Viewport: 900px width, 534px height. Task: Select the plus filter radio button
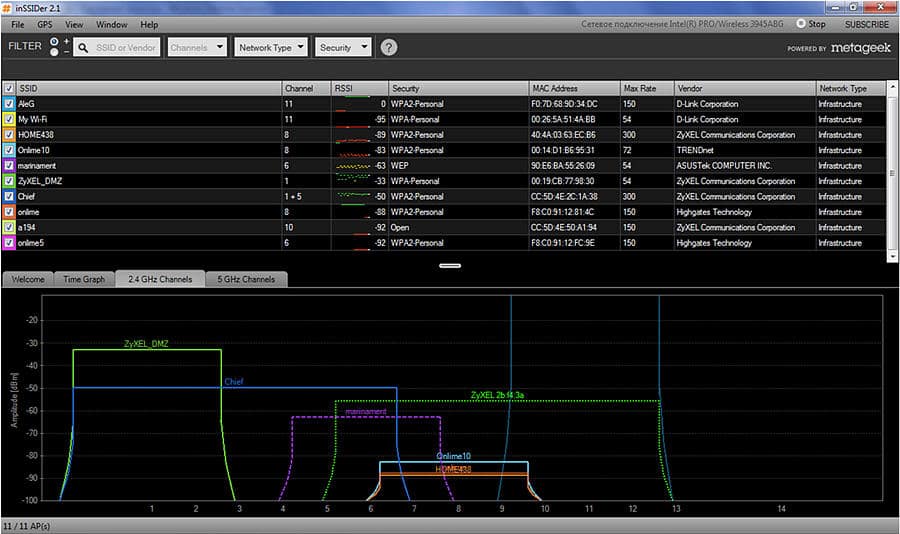tap(56, 41)
